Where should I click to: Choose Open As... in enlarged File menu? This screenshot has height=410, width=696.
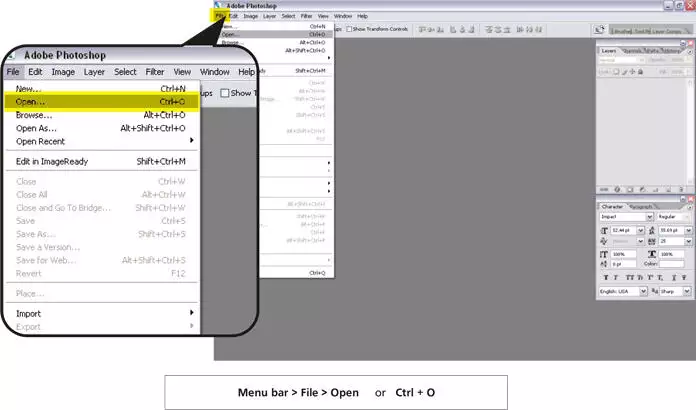click(x=102, y=128)
